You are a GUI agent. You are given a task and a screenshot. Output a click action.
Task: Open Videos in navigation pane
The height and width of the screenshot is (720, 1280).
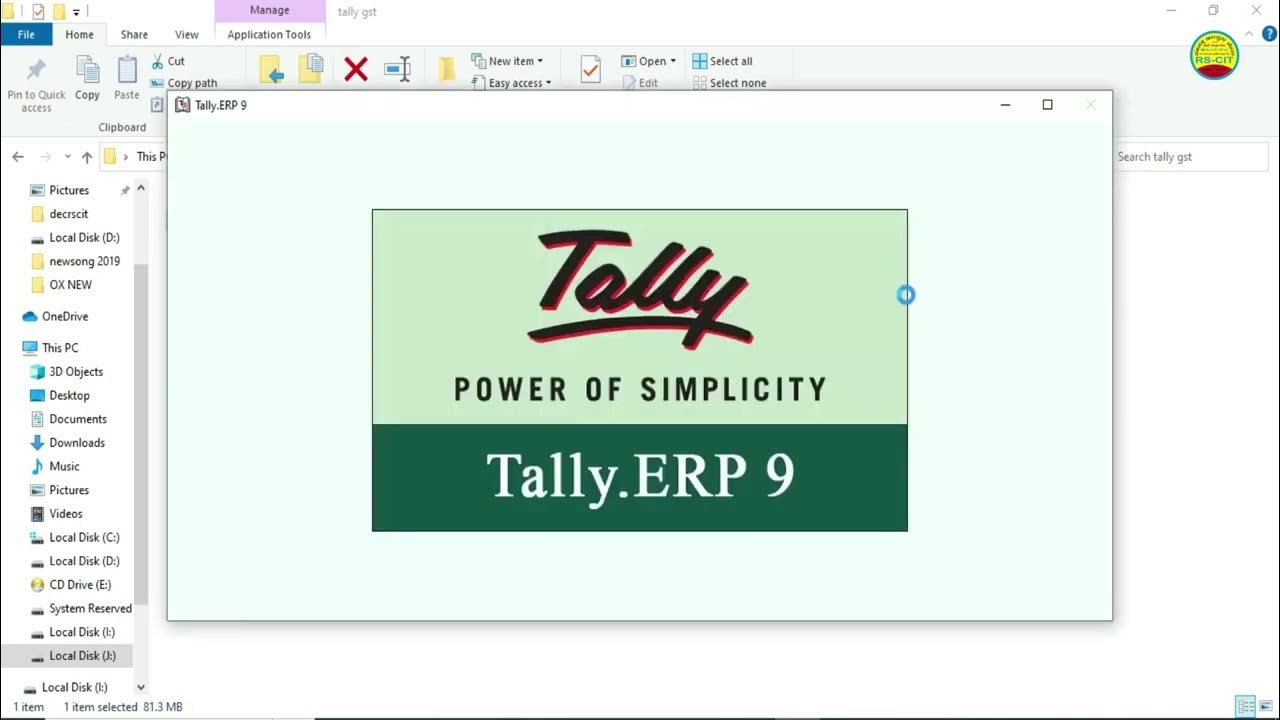click(x=65, y=514)
